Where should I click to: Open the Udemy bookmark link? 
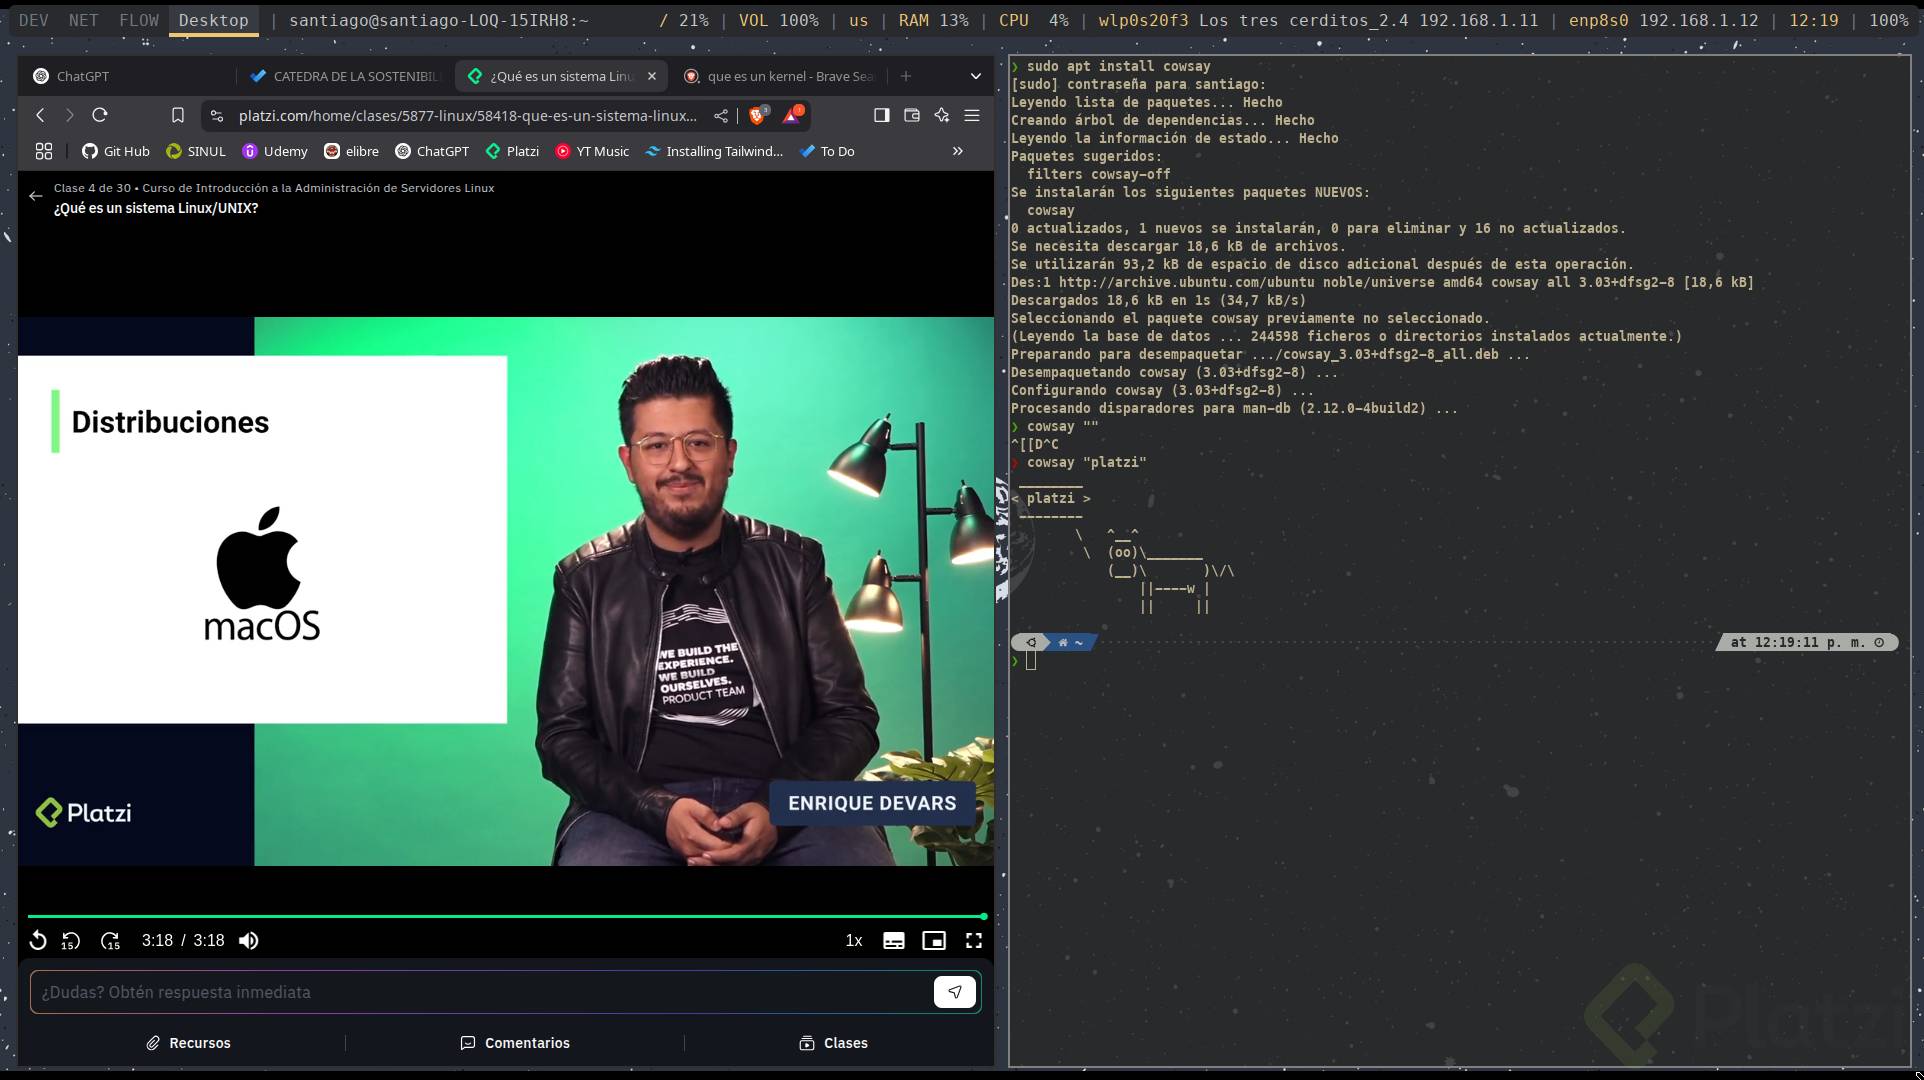(x=275, y=152)
